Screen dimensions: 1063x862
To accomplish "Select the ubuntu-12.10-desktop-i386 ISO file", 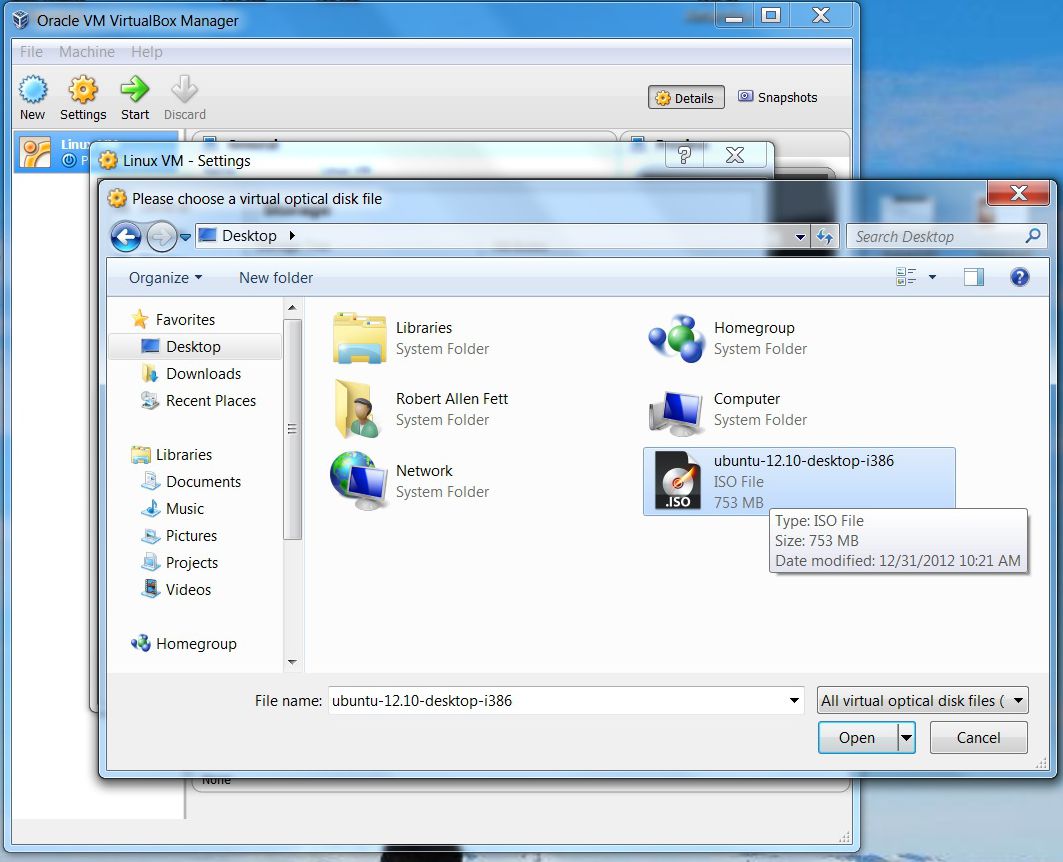I will (x=799, y=481).
